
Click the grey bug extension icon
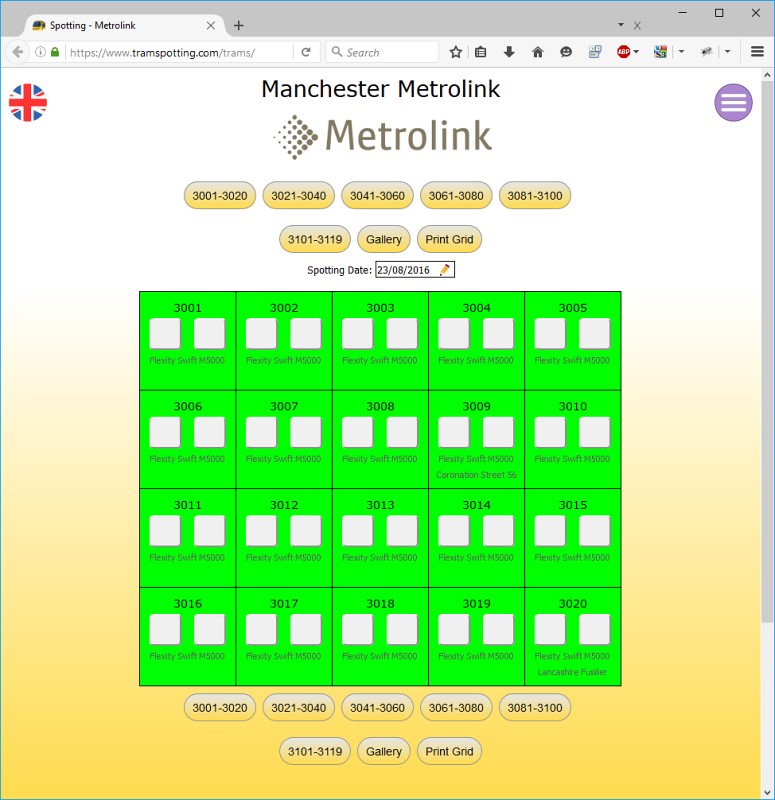pyautogui.click(x=706, y=52)
